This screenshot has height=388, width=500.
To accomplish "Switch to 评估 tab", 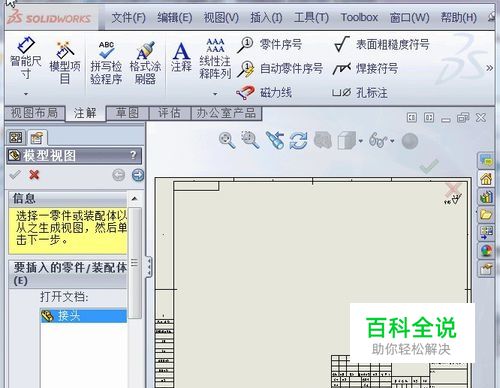I will (170, 113).
